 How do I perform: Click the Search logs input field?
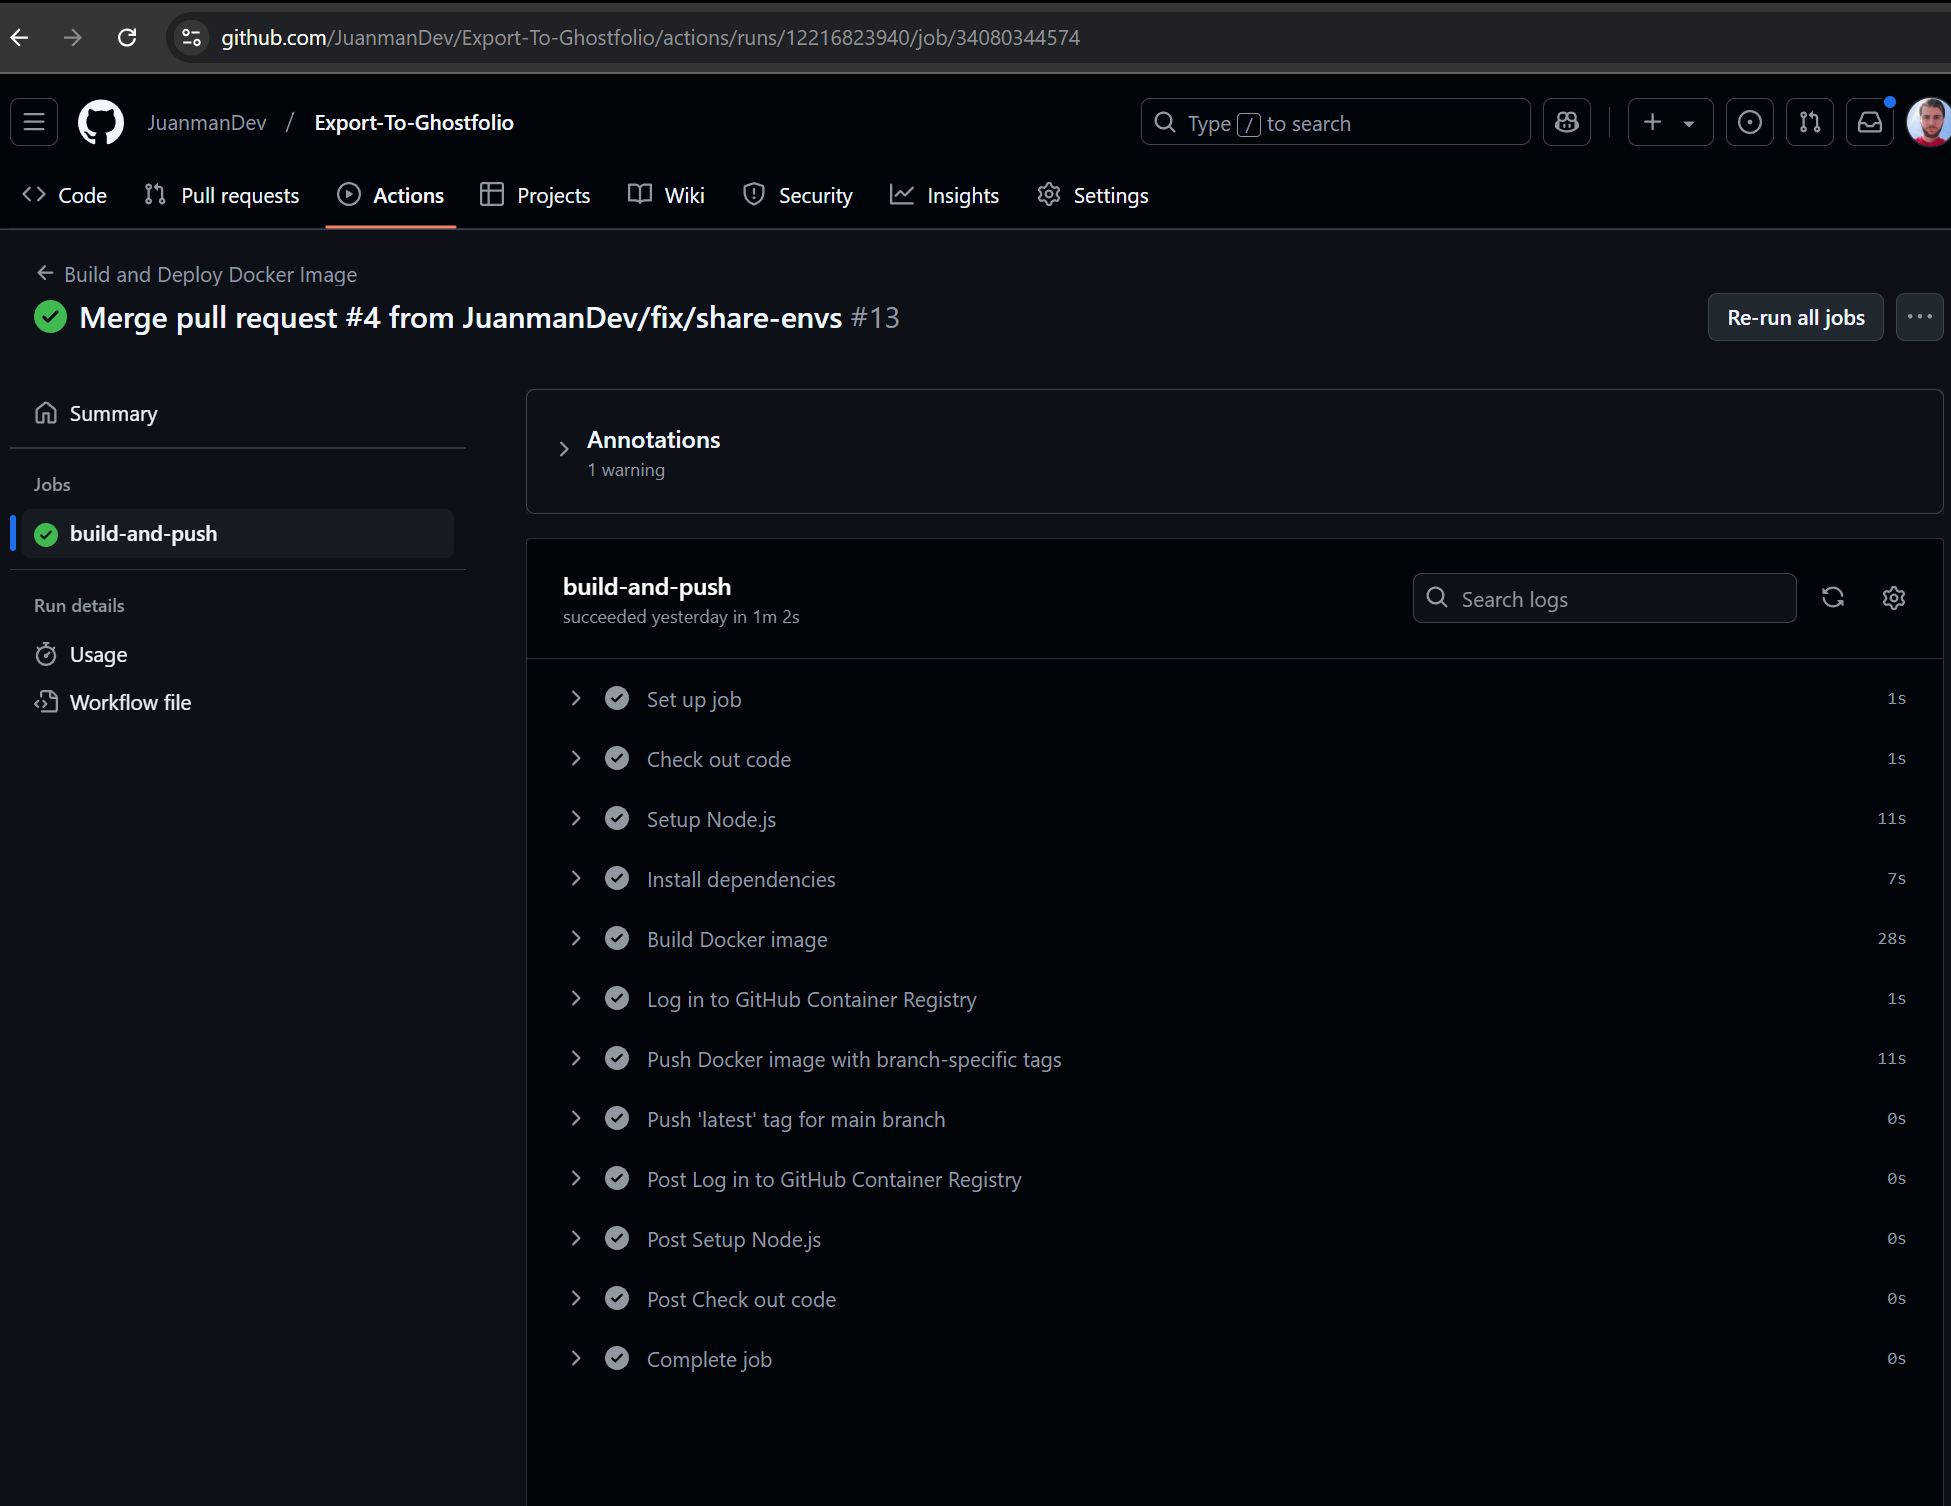pyautogui.click(x=1603, y=598)
